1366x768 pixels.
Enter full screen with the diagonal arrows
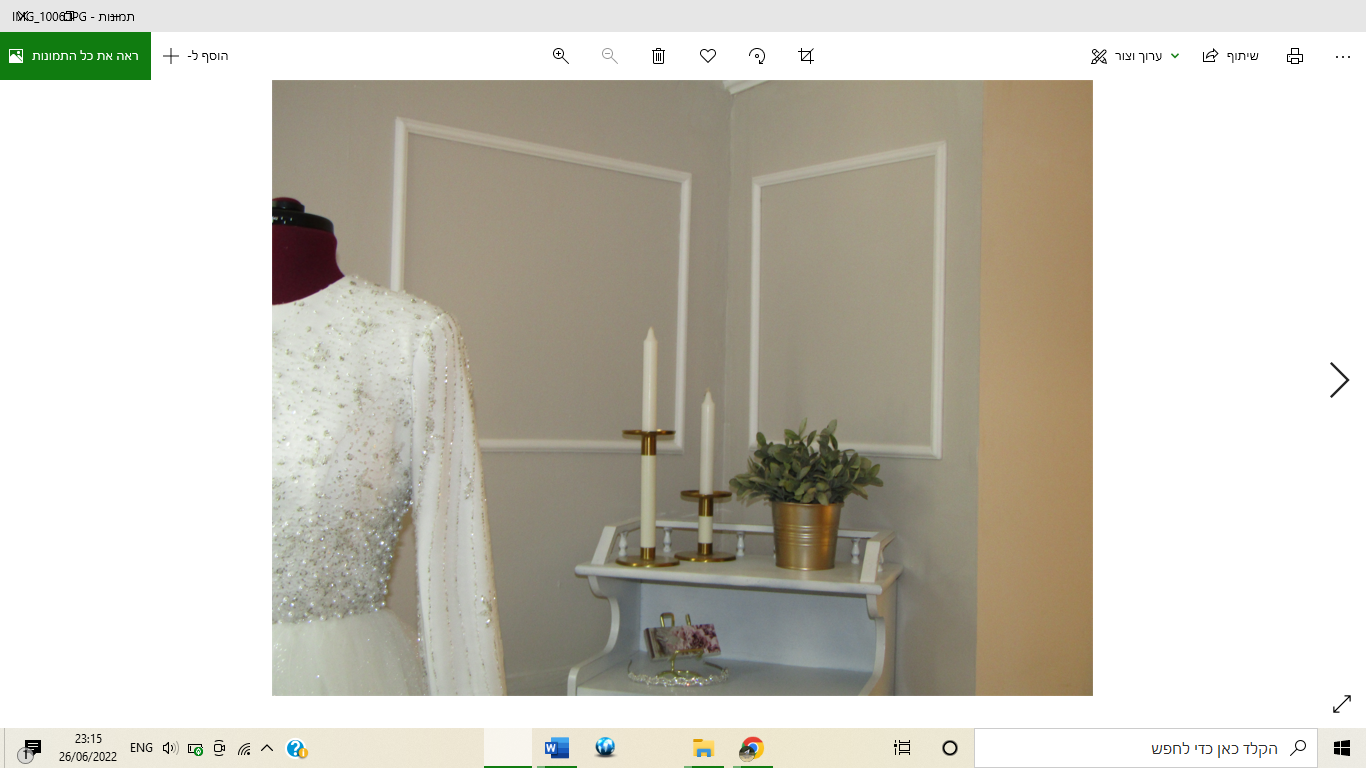[1342, 704]
